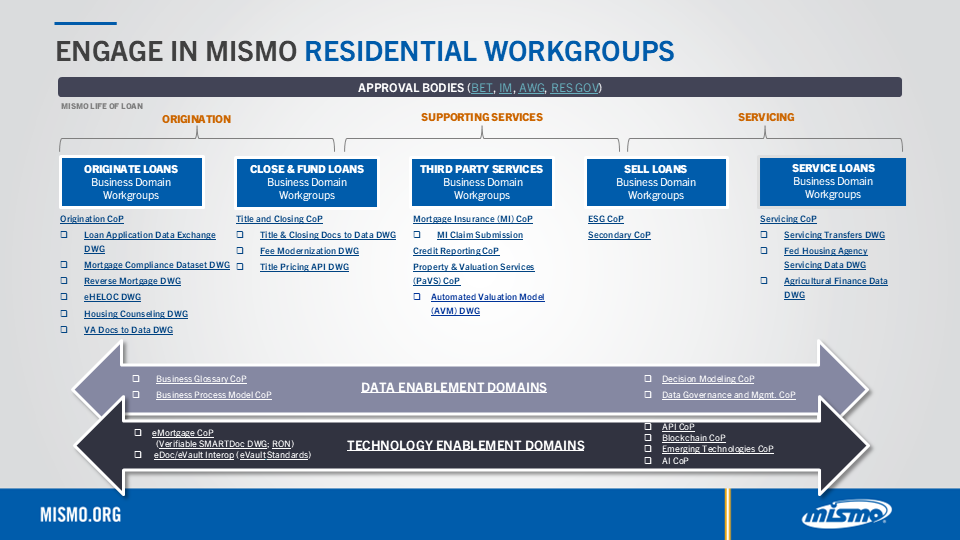Open the BET approval body link
The height and width of the screenshot is (540, 960).
[x=482, y=88]
